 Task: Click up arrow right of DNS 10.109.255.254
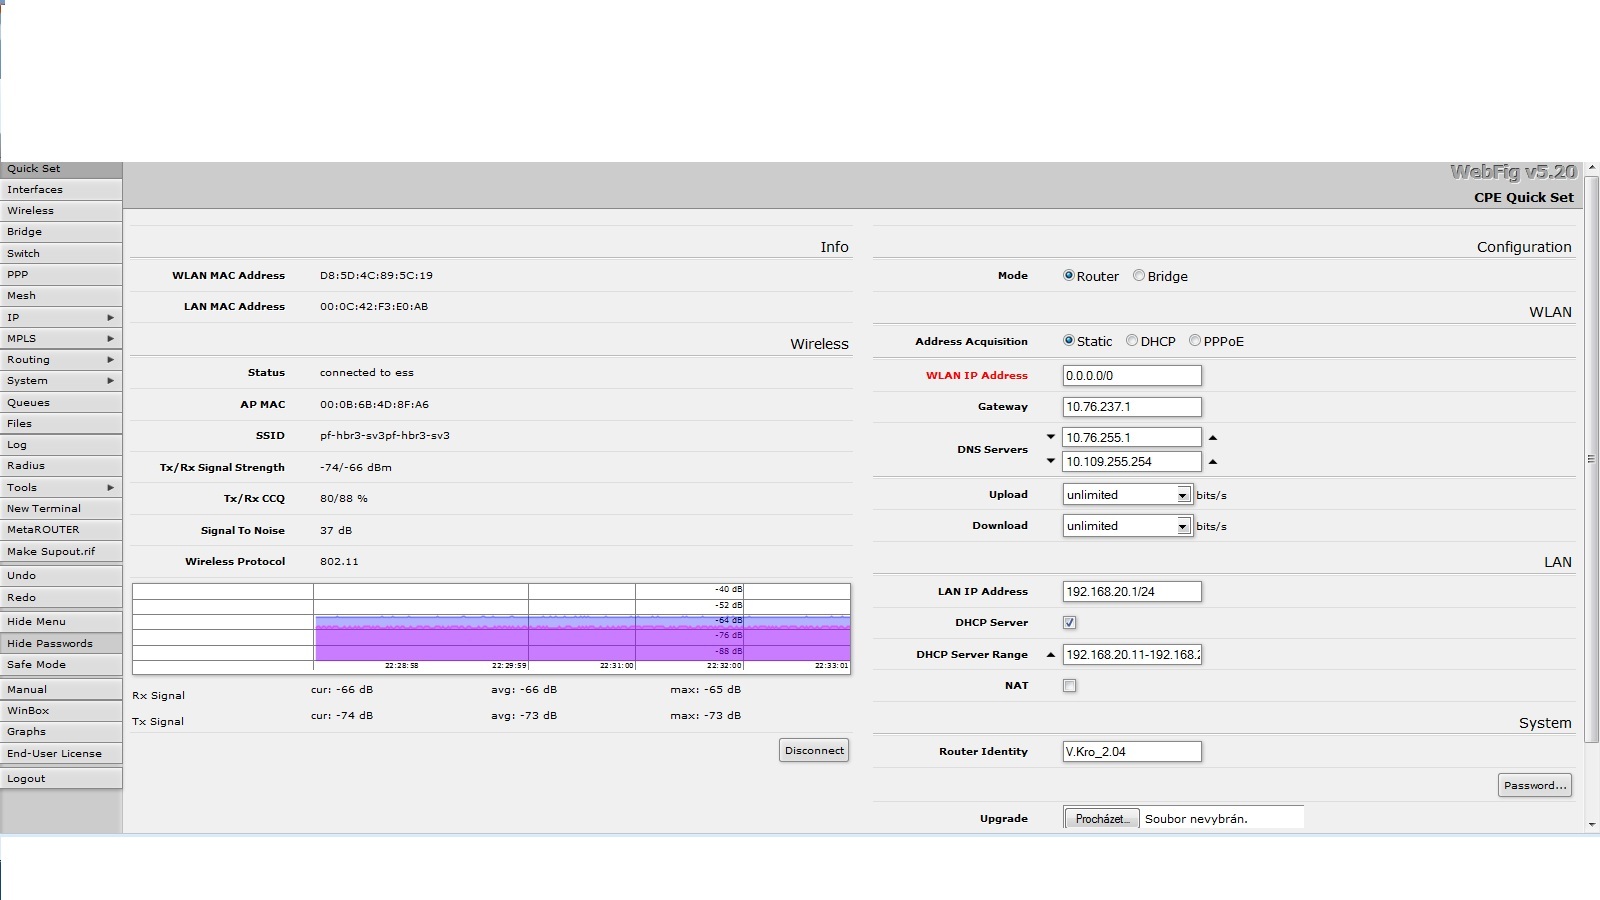pos(1213,462)
